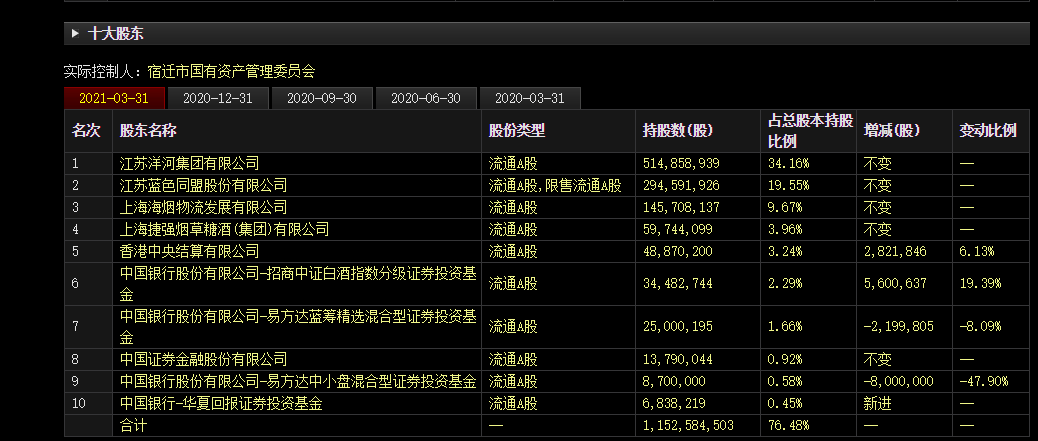Click 流通A股,限售流通A股 share type cell
This screenshot has height=441, width=1038.
pos(555,185)
